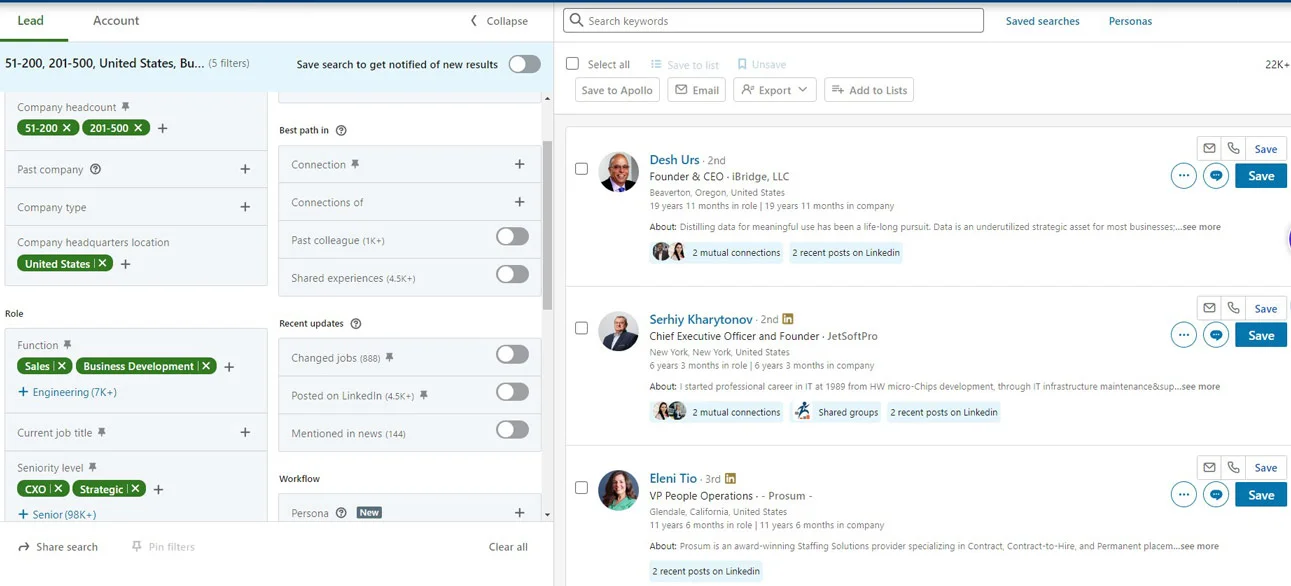Click email icon for Eleni Tio
The image size is (1291, 586).
[1209, 467]
